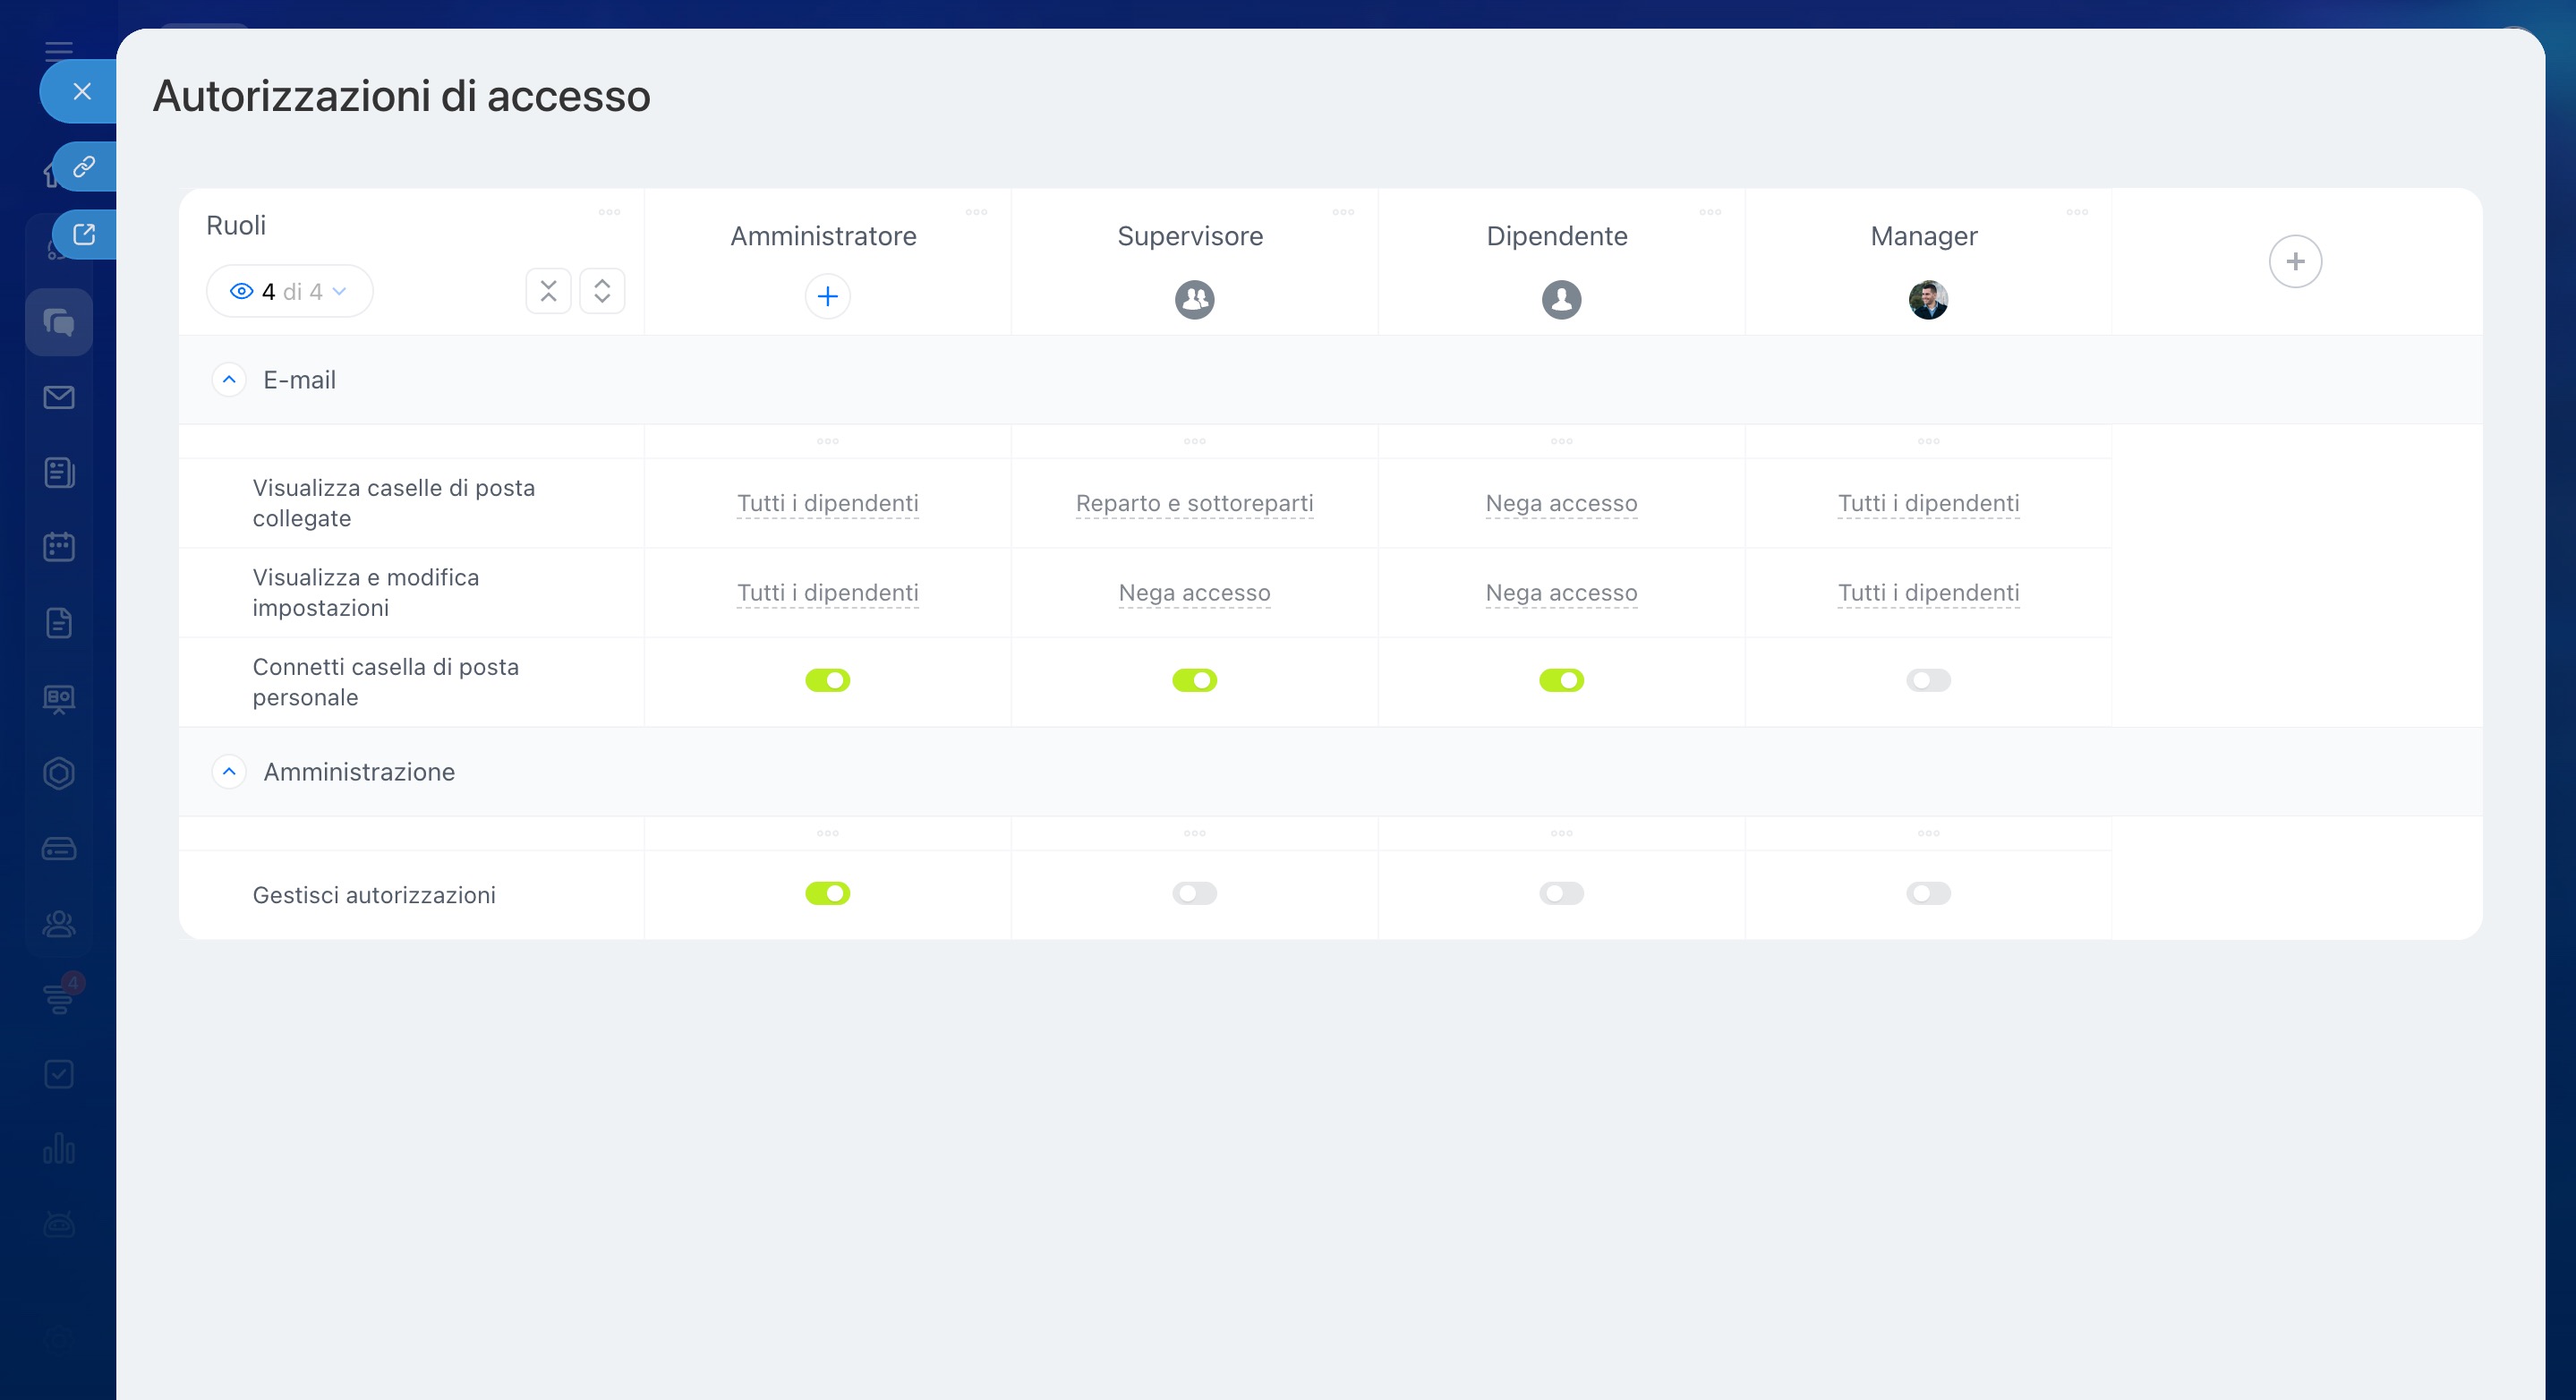Click the Manager user avatar
Screen dimensions: 2576x1400
tap(1928, 299)
